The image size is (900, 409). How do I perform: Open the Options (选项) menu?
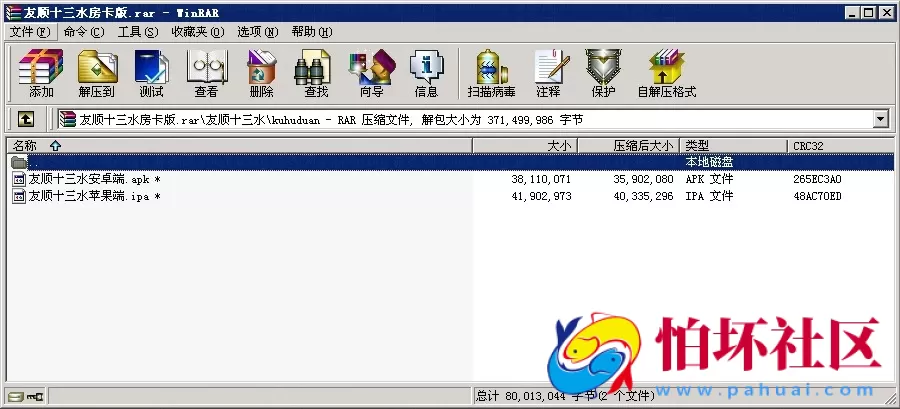tap(258, 32)
